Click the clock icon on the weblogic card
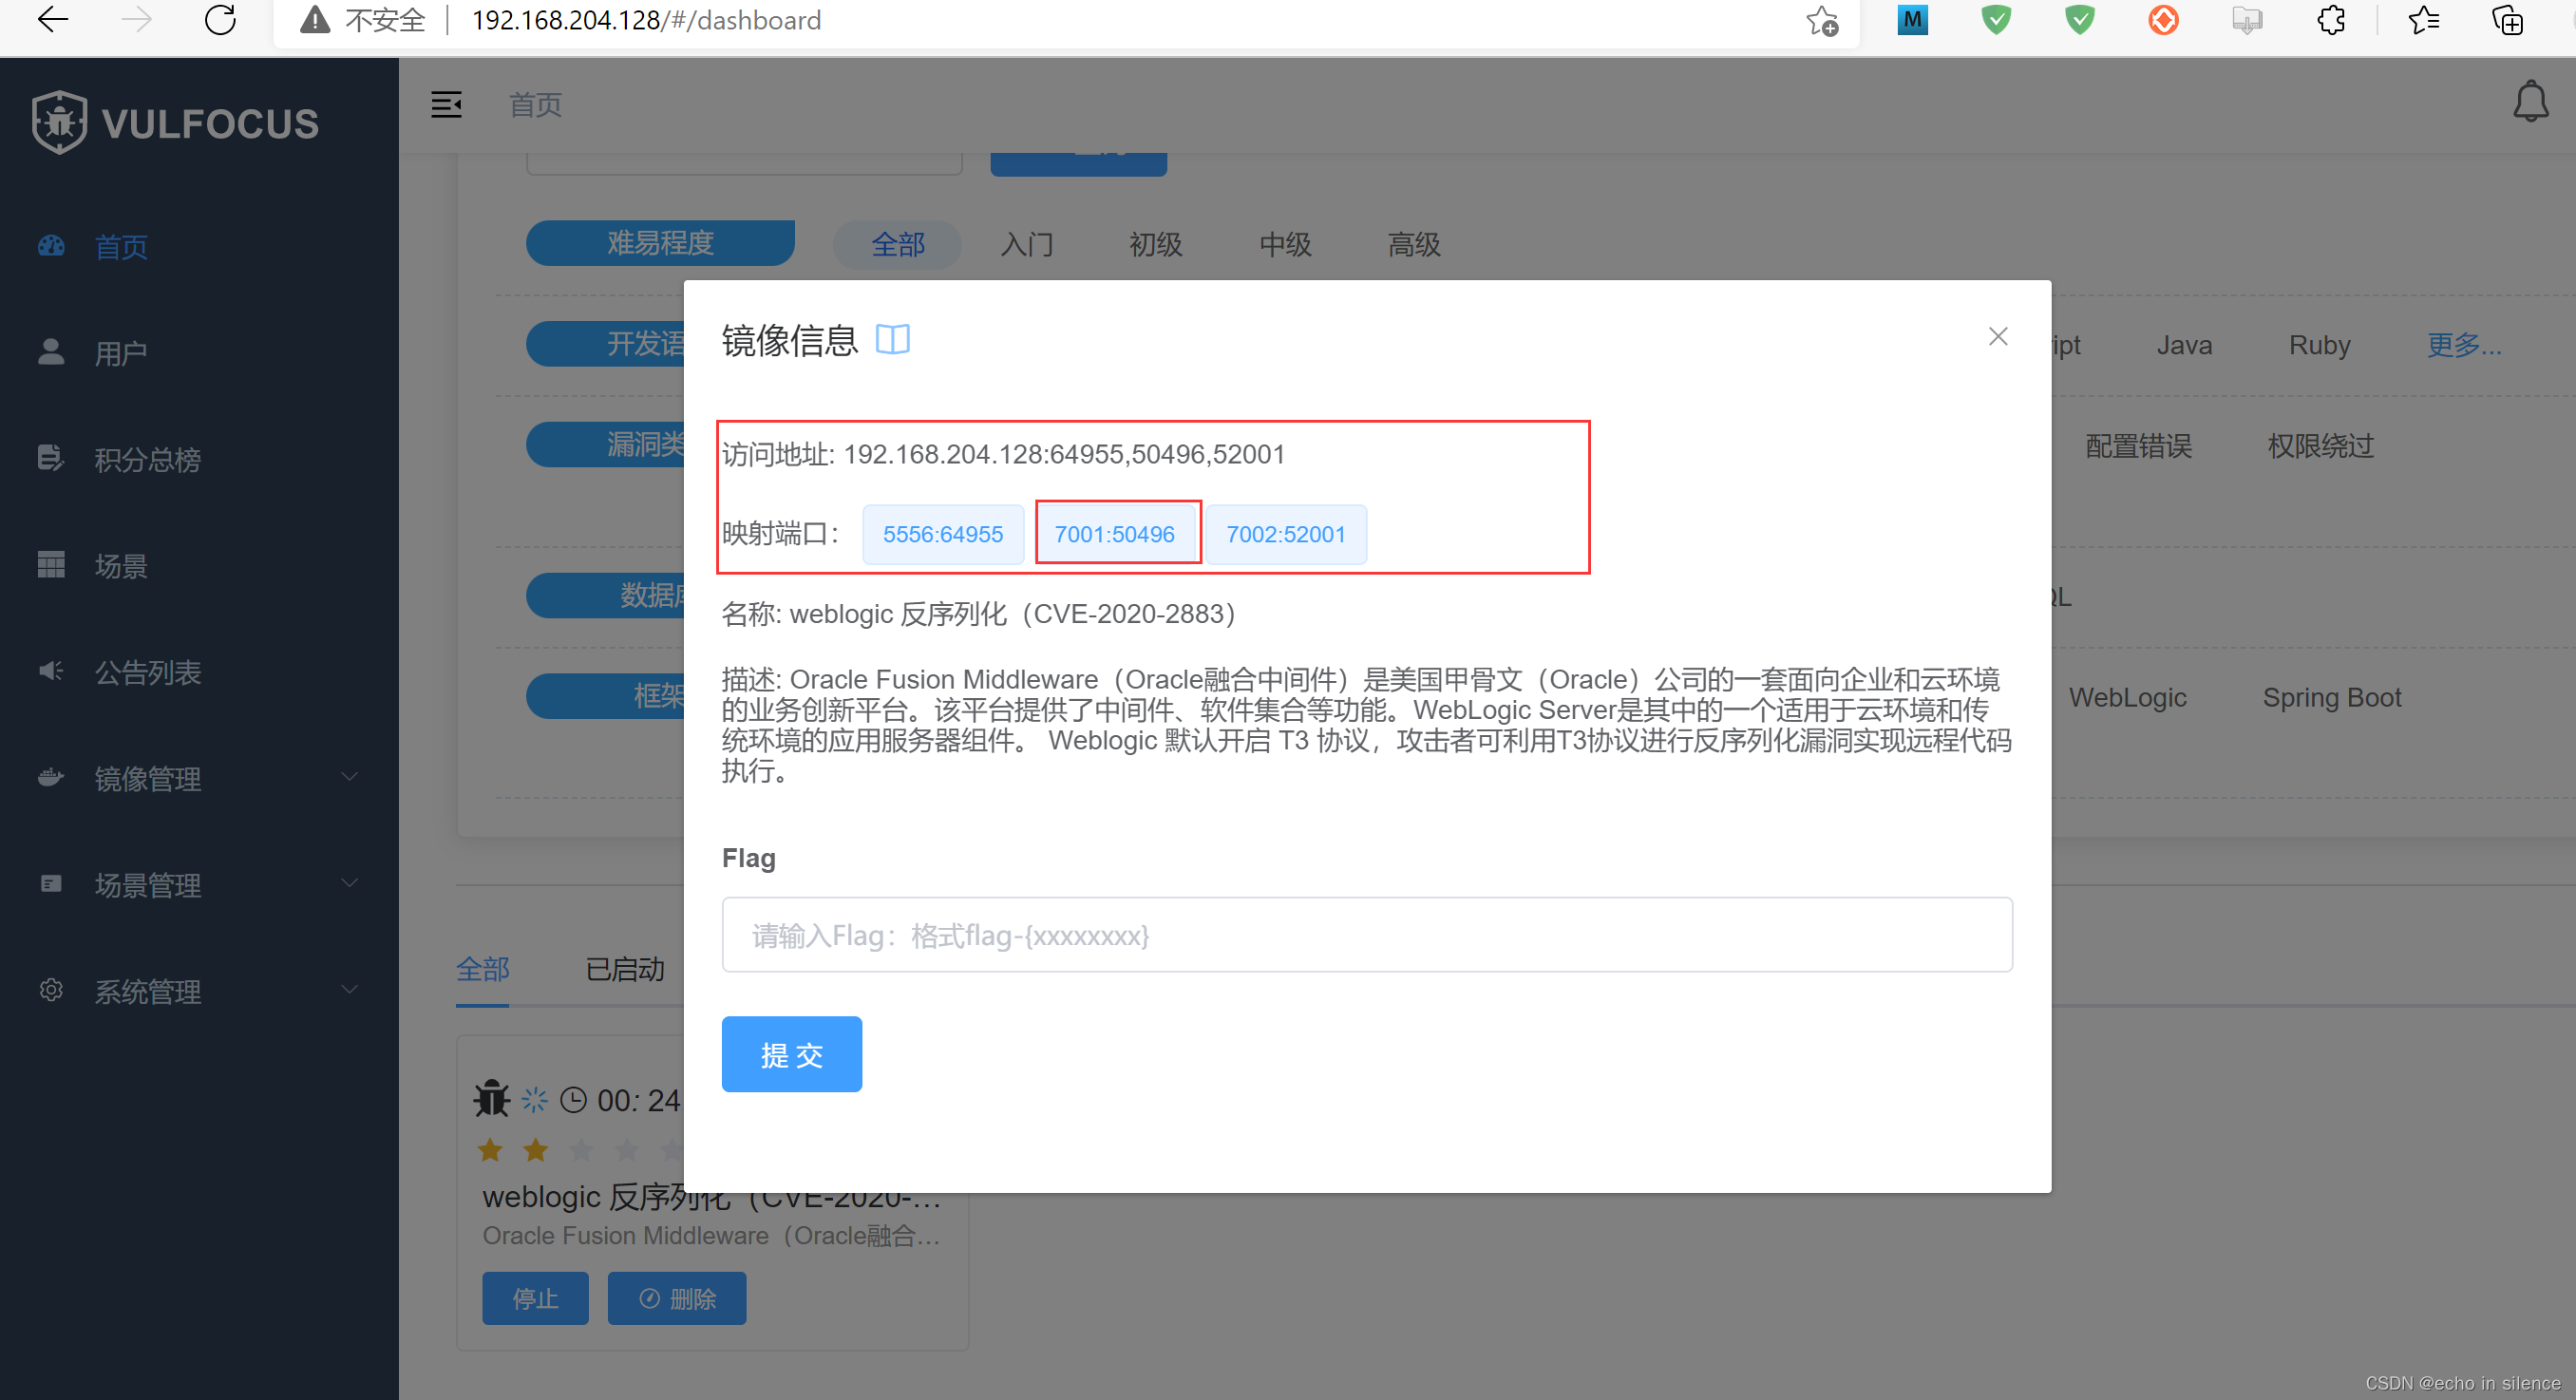2576x1400 pixels. coord(573,1100)
